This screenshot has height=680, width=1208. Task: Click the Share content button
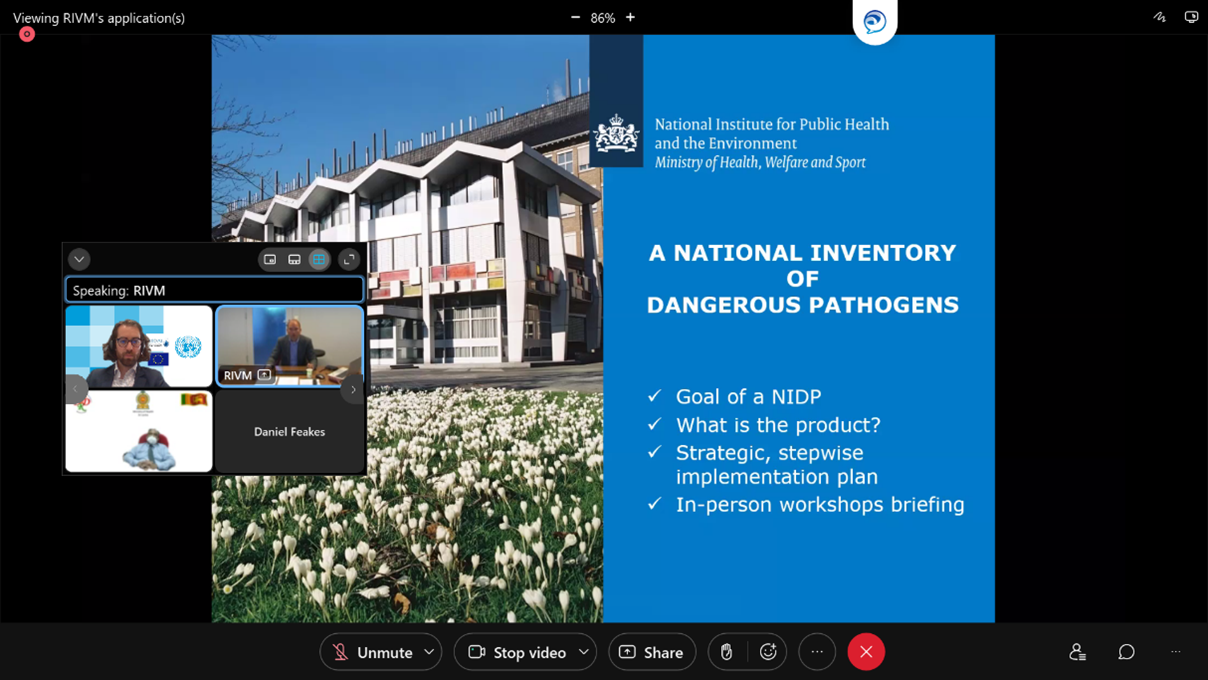pos(652,652)
